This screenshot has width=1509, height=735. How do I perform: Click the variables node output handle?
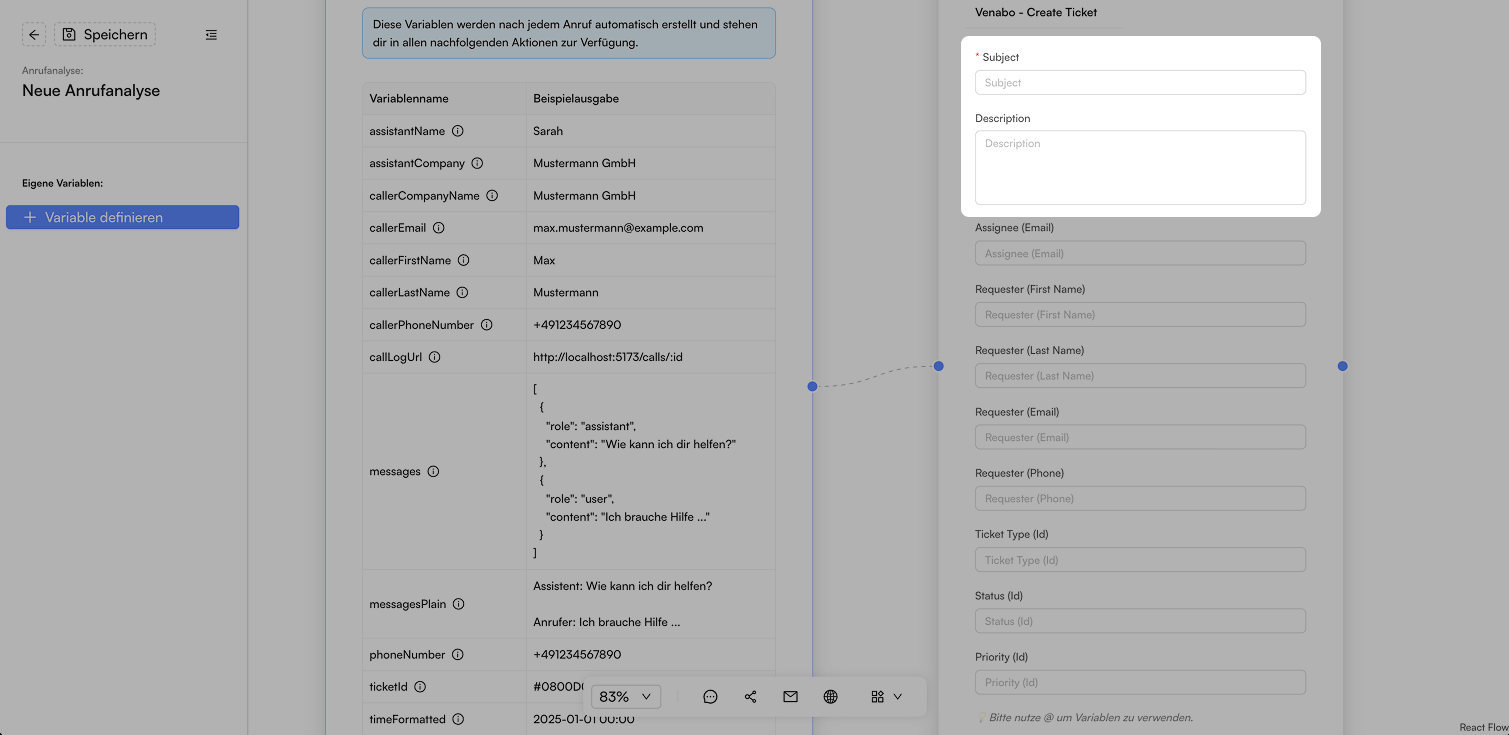[812, 386]
